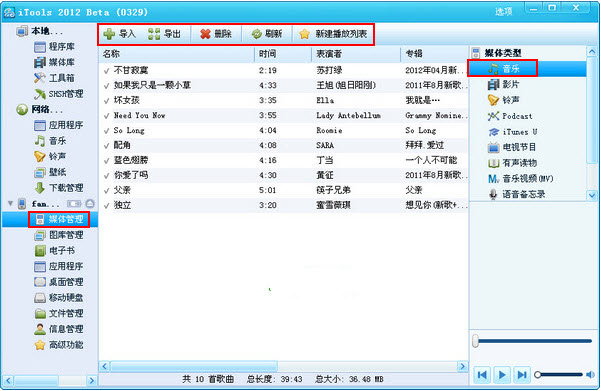Skip to previous track
Viewport: 601px width, 391px height.
click(483, 375)
